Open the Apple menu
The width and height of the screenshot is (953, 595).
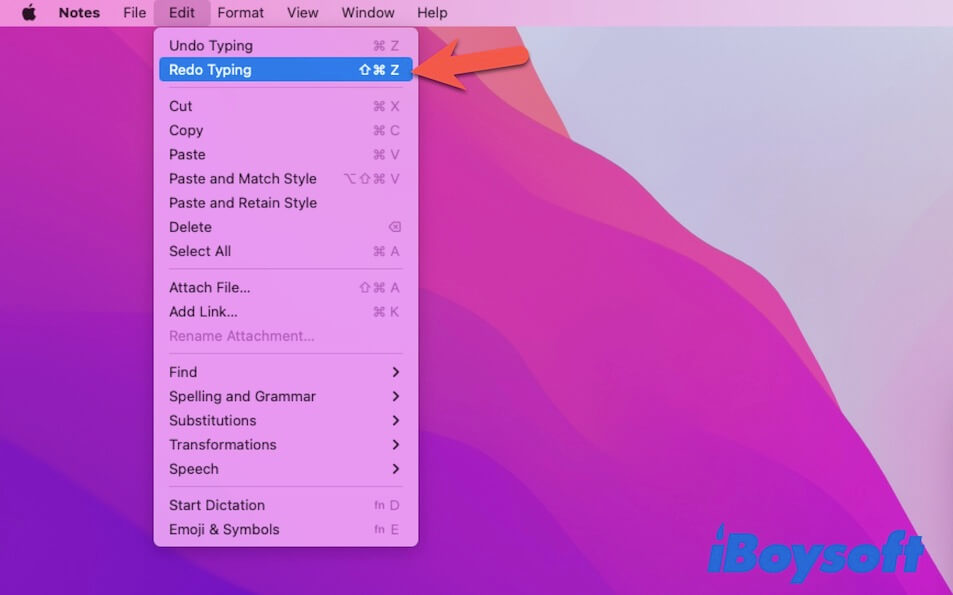(x=29, y=13)
